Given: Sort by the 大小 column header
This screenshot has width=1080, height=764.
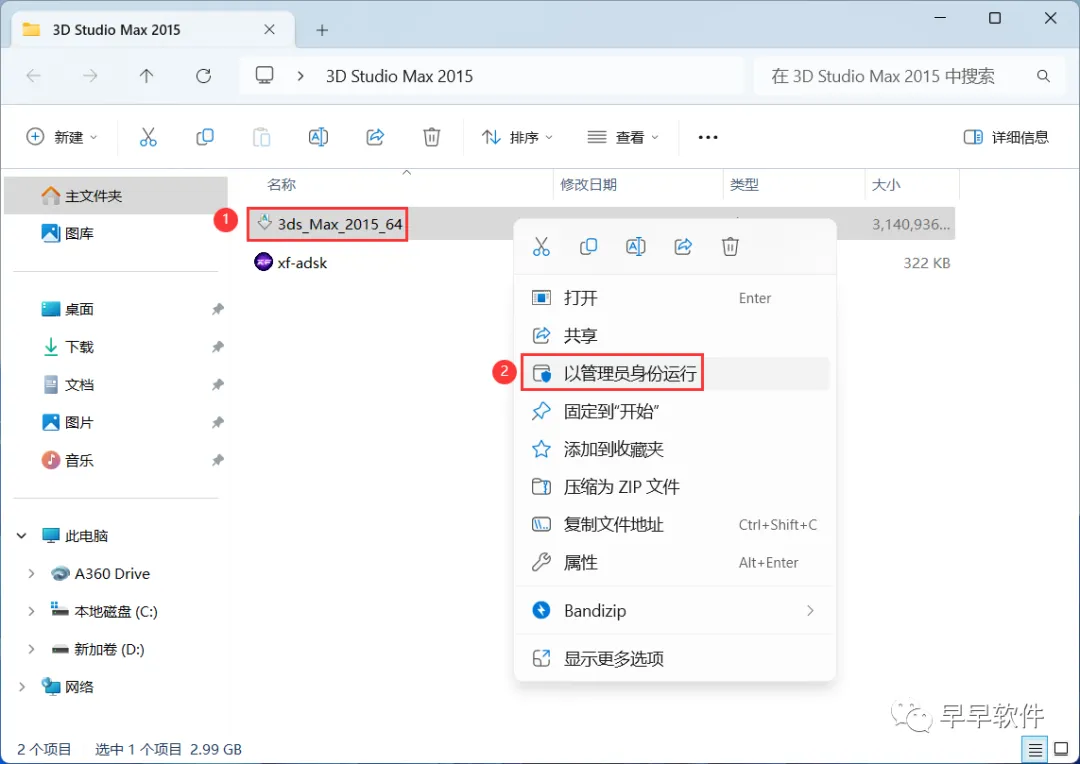Looking at the screenshot, I should 886,185.
